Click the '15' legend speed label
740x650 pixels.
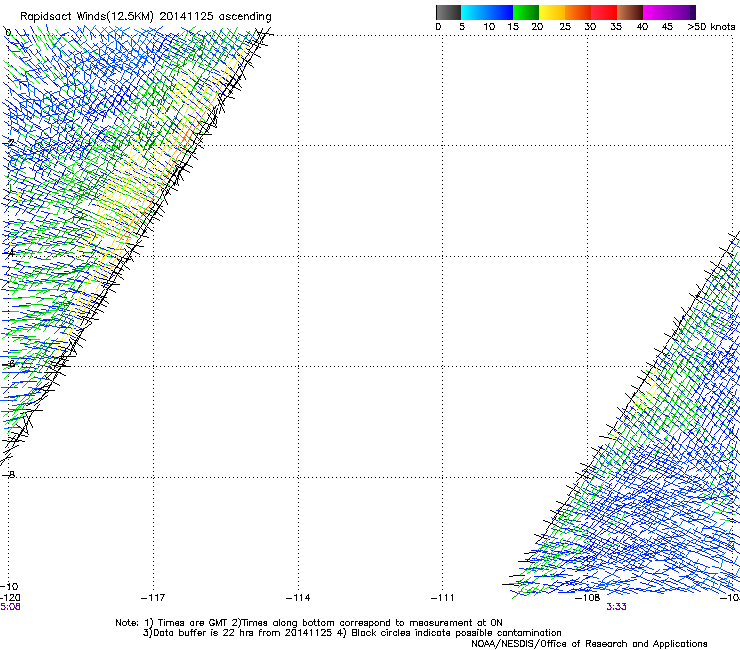tap(513, 27)
